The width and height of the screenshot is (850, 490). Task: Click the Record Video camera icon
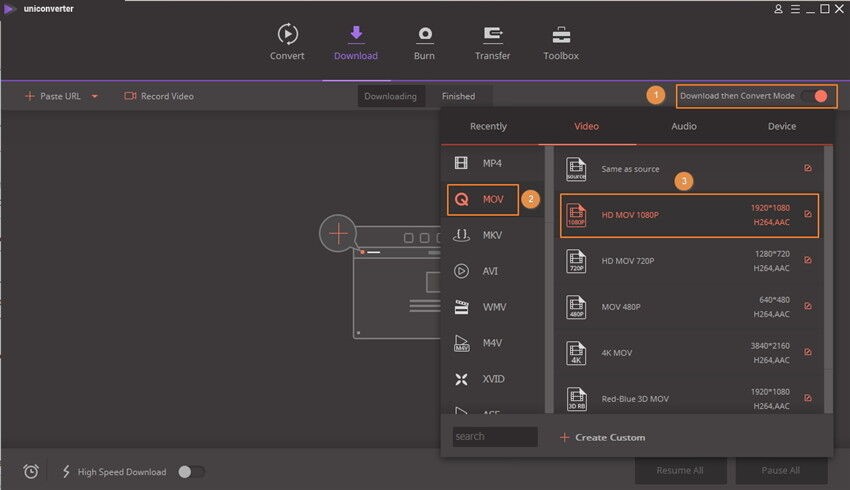click(130, 96)
